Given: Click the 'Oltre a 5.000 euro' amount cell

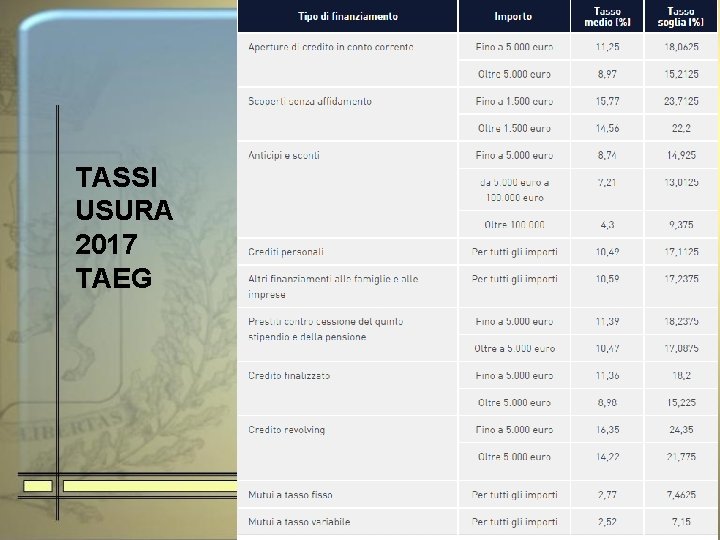Looking at the screenshot, I should coord(514,349).
